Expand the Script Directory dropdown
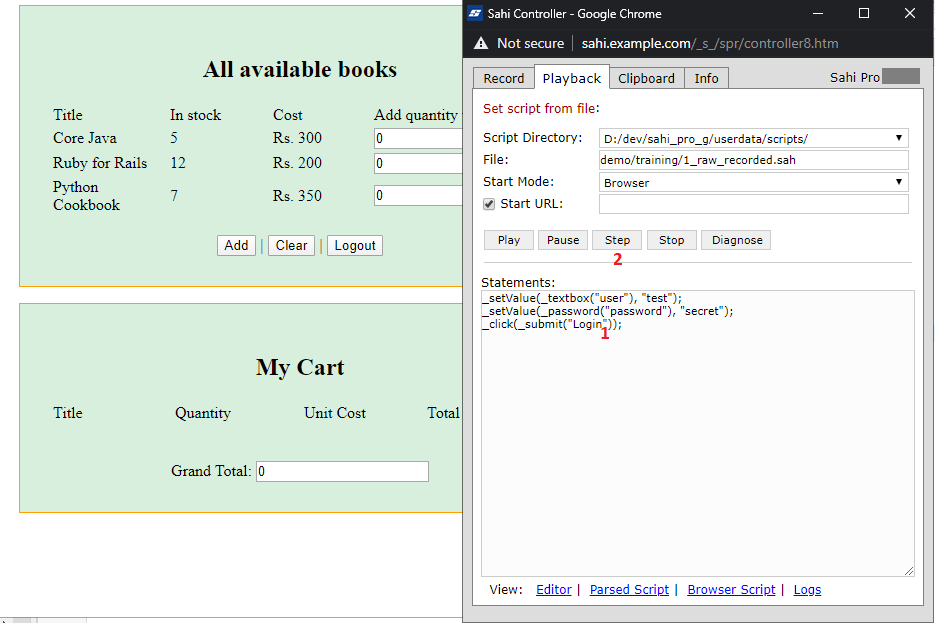The width and height of the screenshot is (935, 623). 753,138
